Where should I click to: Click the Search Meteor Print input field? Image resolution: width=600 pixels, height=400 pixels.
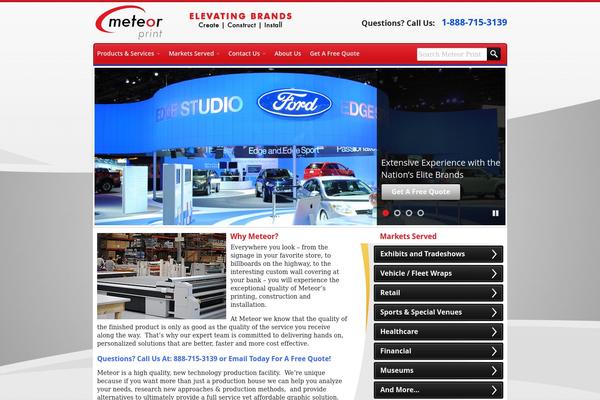pyautogui.click(x=452, y=54)
